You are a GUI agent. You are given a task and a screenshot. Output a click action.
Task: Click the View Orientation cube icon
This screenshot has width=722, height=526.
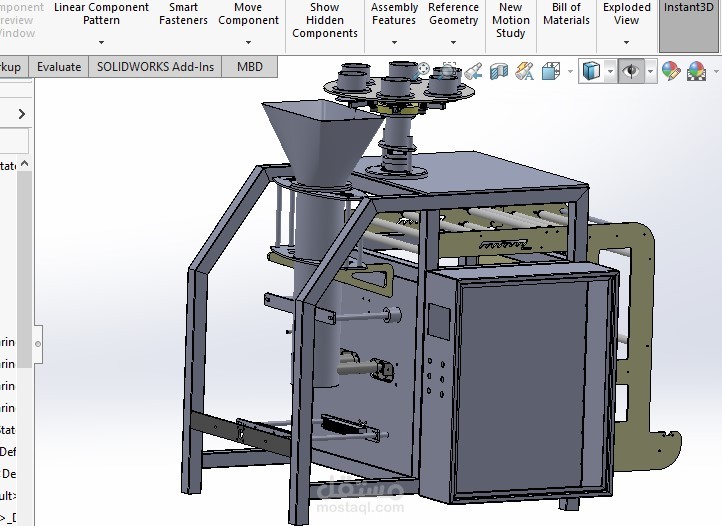tap(551, 71)
